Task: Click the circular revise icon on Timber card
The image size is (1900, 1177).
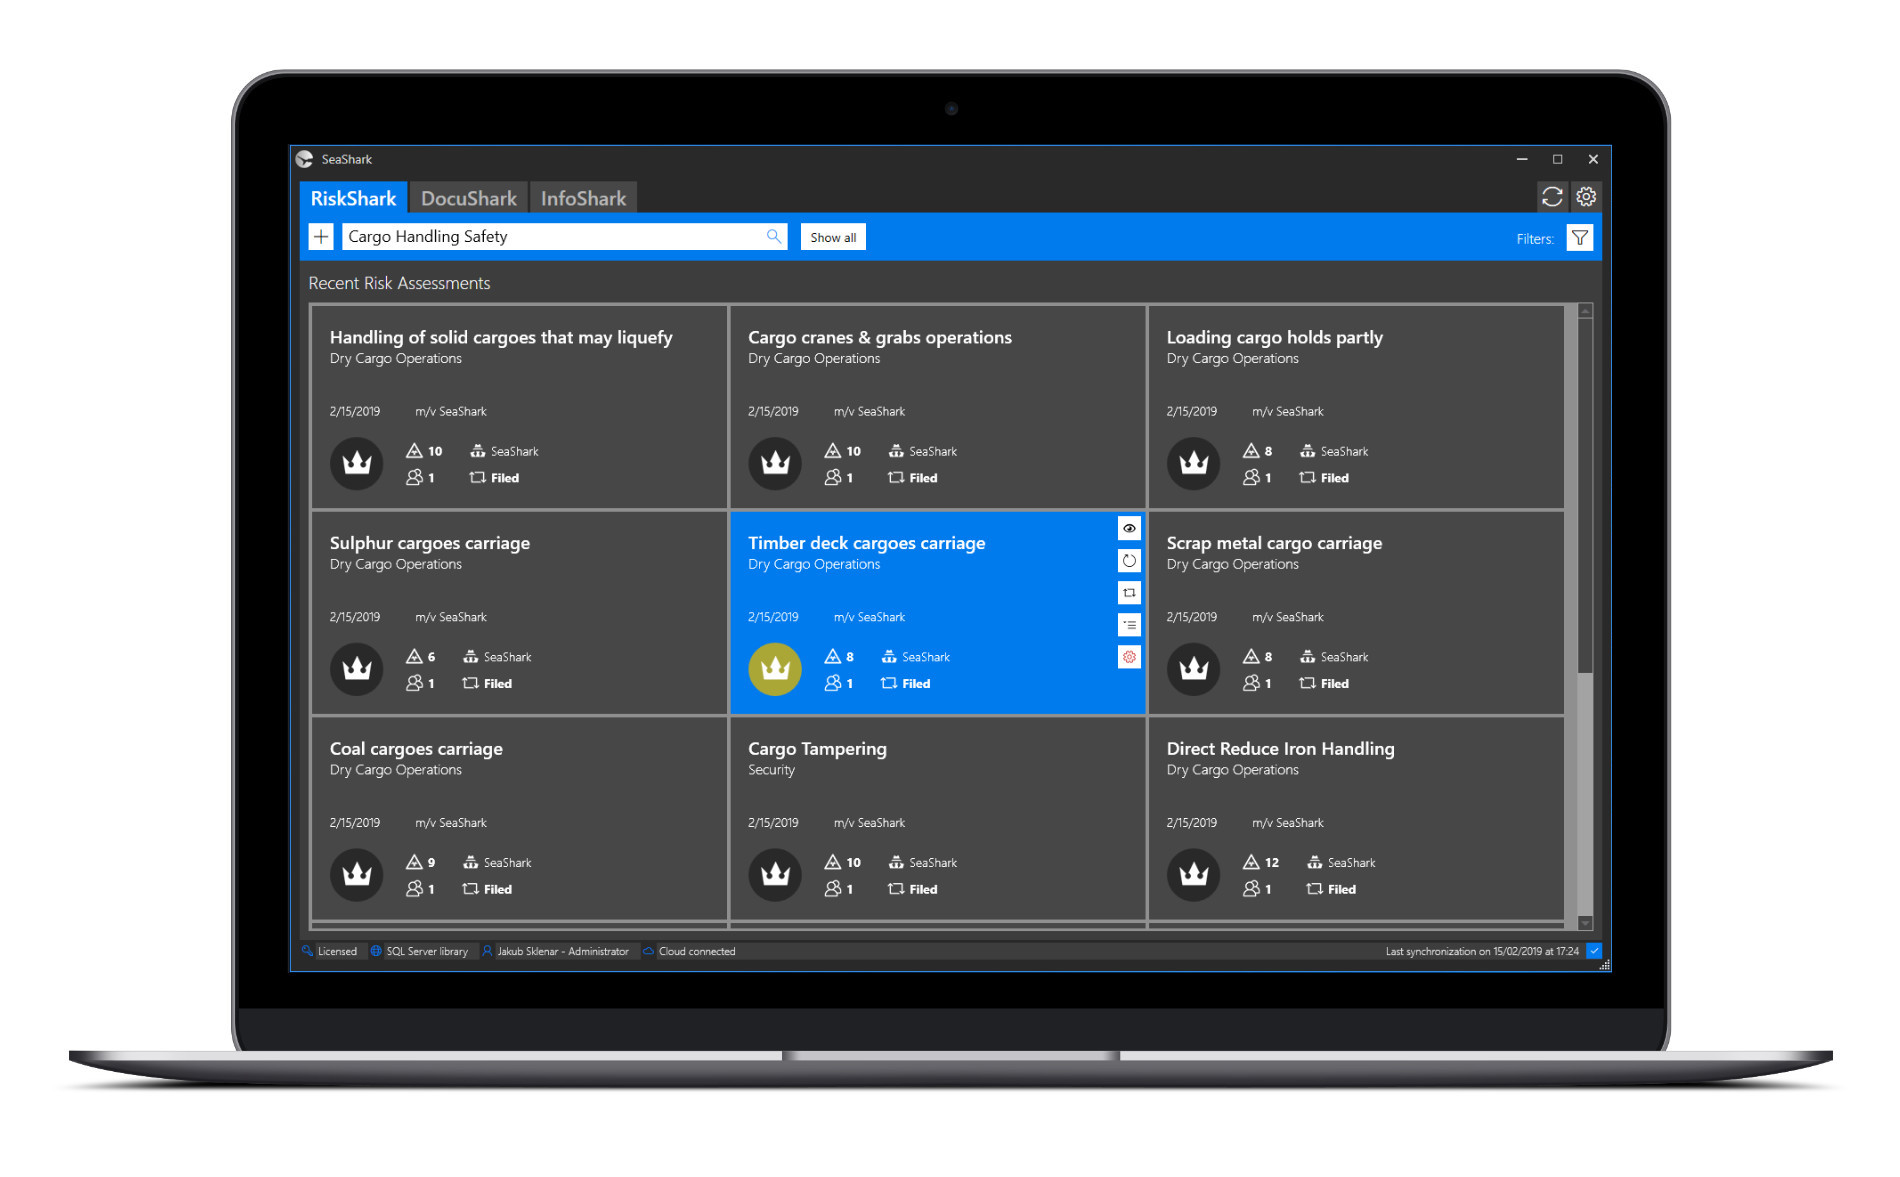Action: tap(1129, 560)
